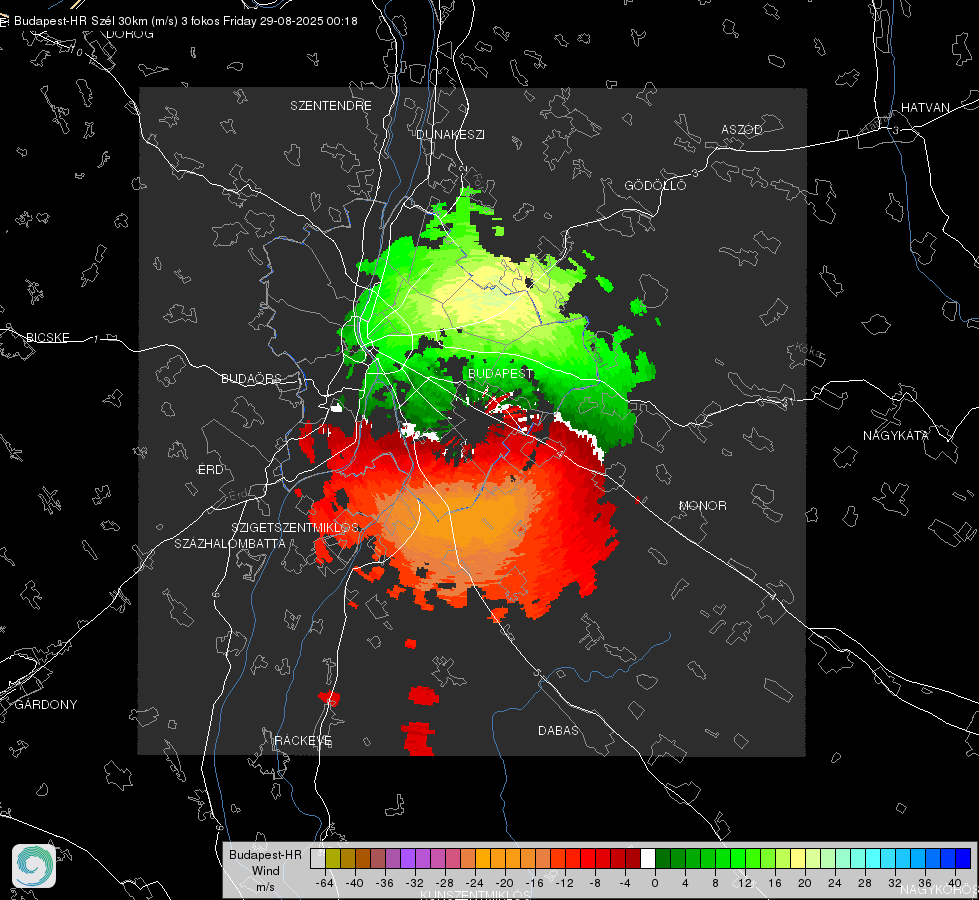Click the -40 legend scale value
This screenshot has width=979, height=900.
tap(355, 884)
